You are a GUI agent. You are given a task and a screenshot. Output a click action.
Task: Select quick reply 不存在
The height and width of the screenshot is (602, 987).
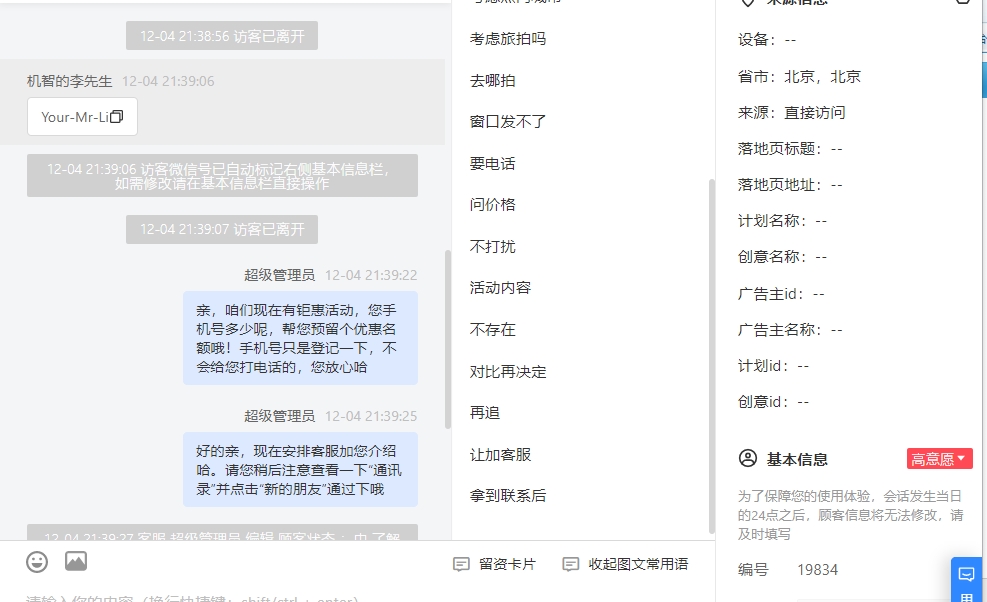(x=492, y=329)
